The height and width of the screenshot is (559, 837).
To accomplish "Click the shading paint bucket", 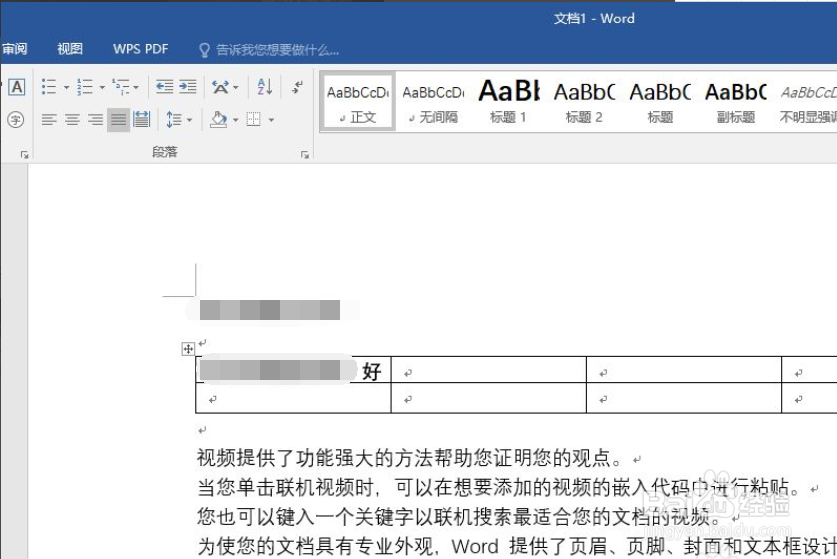I will 218,119.
